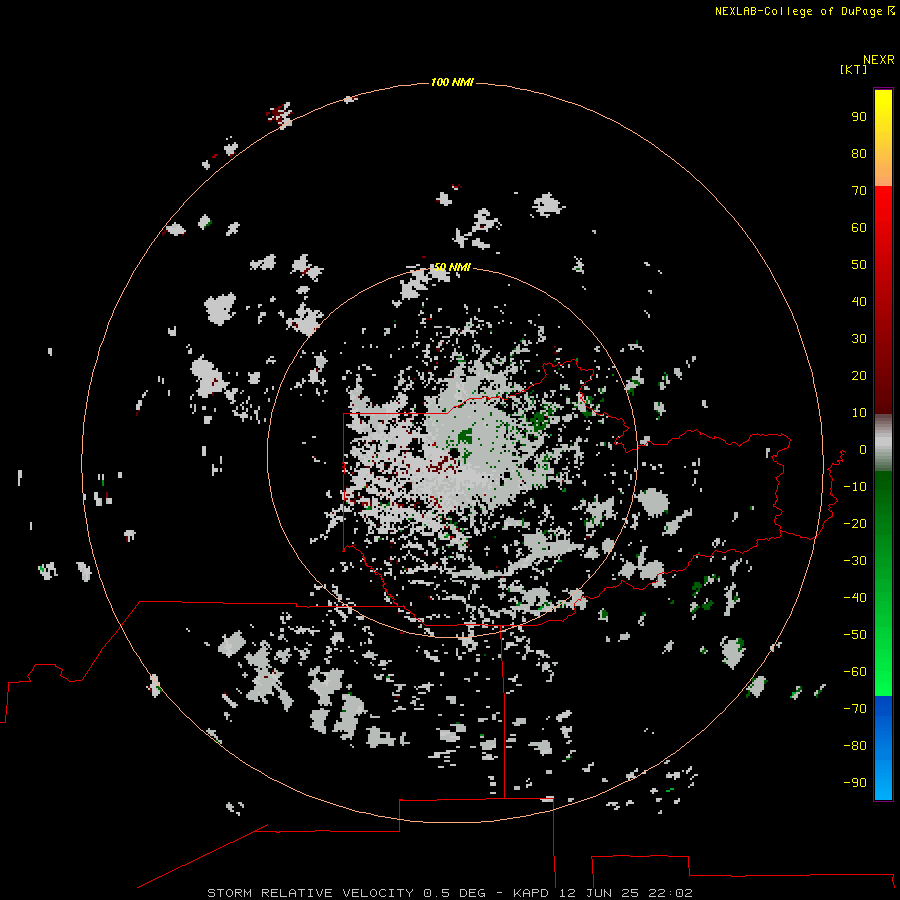Click the 0.5 DEG elevation text
This screenshot has height=900, width=900.
pyautogui.click(x=455, y=893)
